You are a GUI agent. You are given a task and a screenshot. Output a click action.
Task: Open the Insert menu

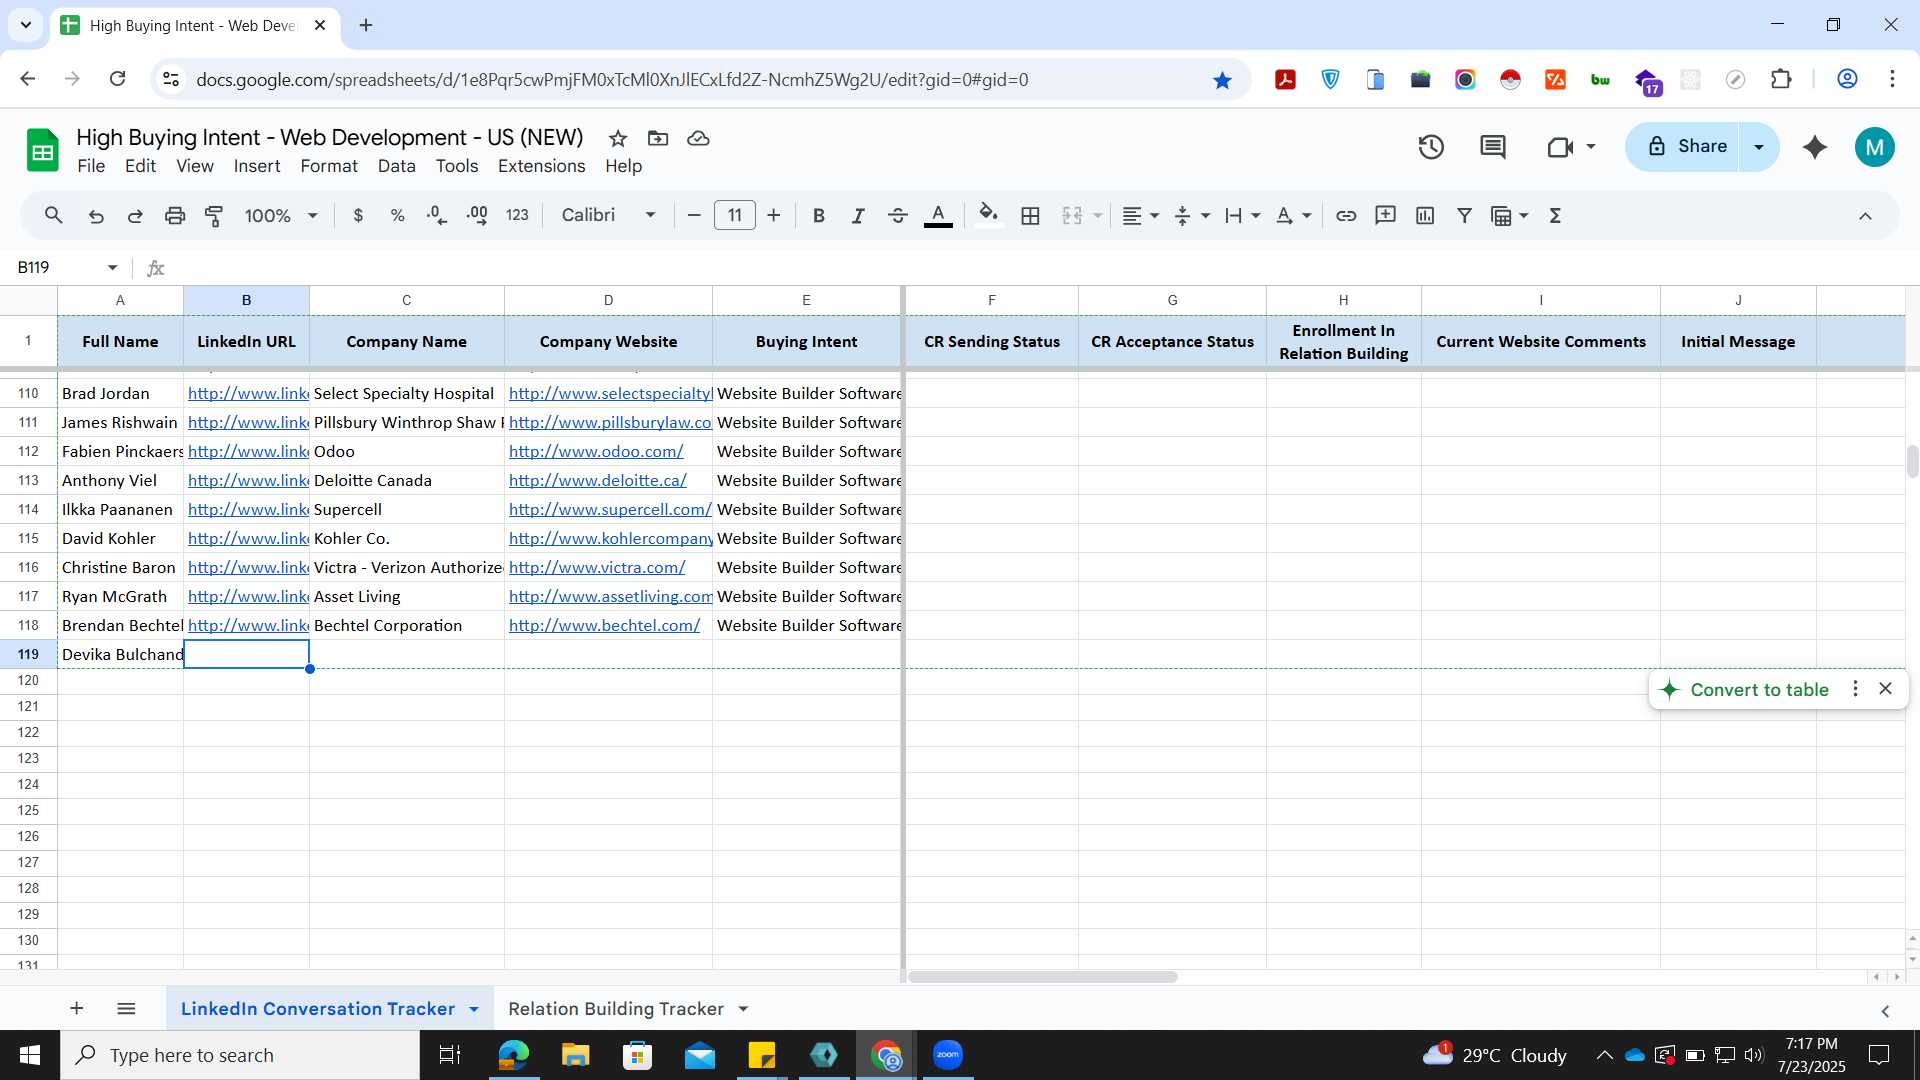257,166
